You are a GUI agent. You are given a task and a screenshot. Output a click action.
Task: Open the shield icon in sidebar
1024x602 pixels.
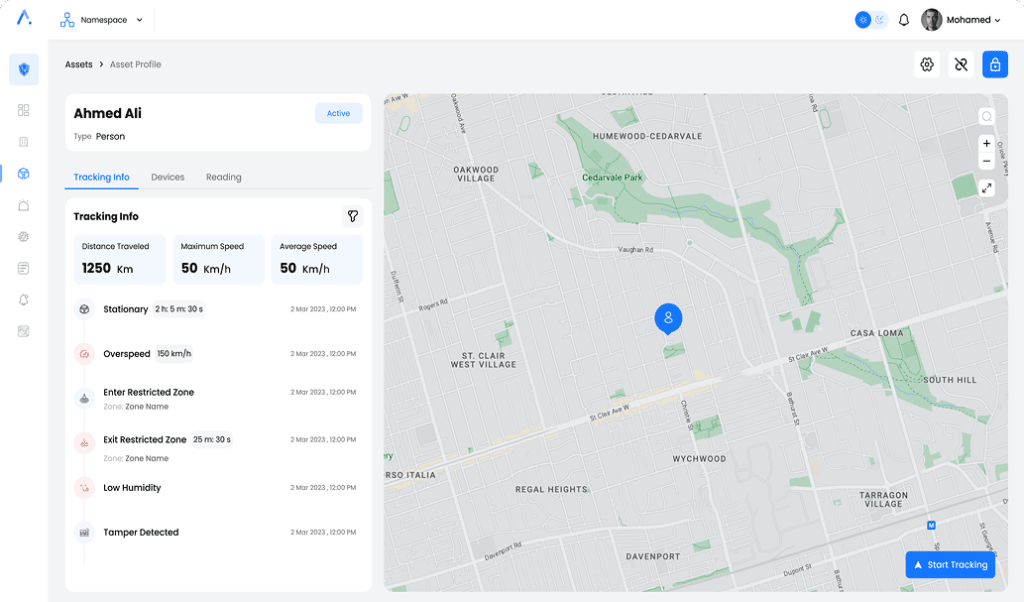[24, 69]
